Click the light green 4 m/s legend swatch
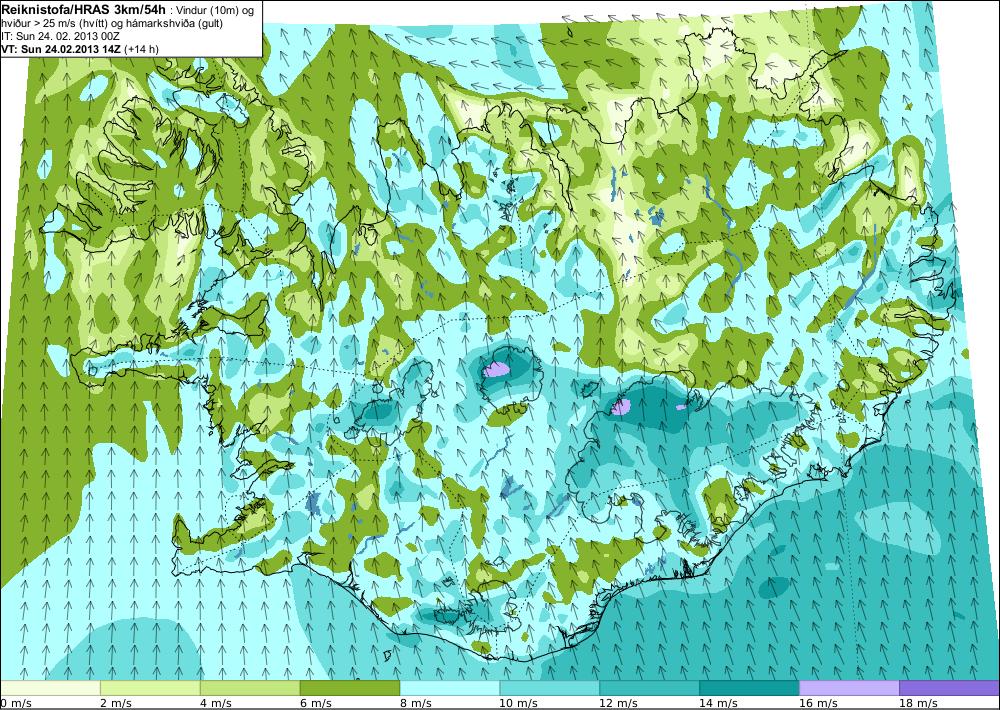This screenshot has height=710, width=1000. tap(250, 688)
